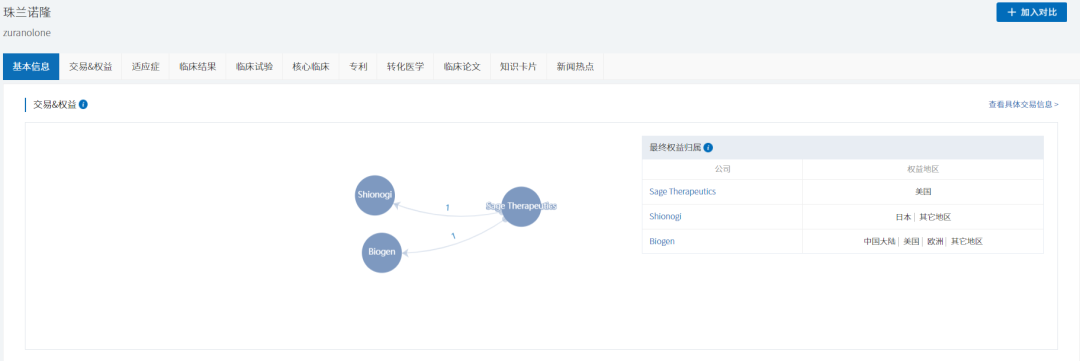1080x361 pixels.
Task: Click the Sage Therapeutics graph node
Action: pos(521,206)
